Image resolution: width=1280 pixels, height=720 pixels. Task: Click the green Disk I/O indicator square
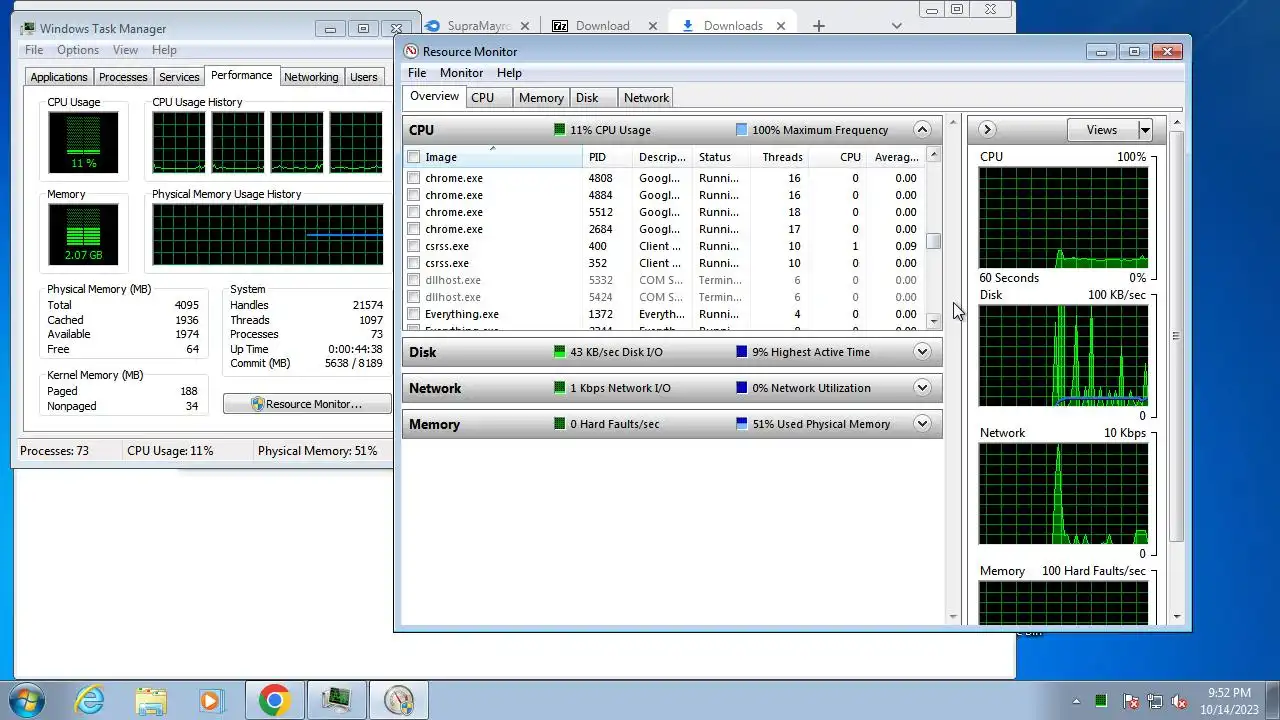559,352
